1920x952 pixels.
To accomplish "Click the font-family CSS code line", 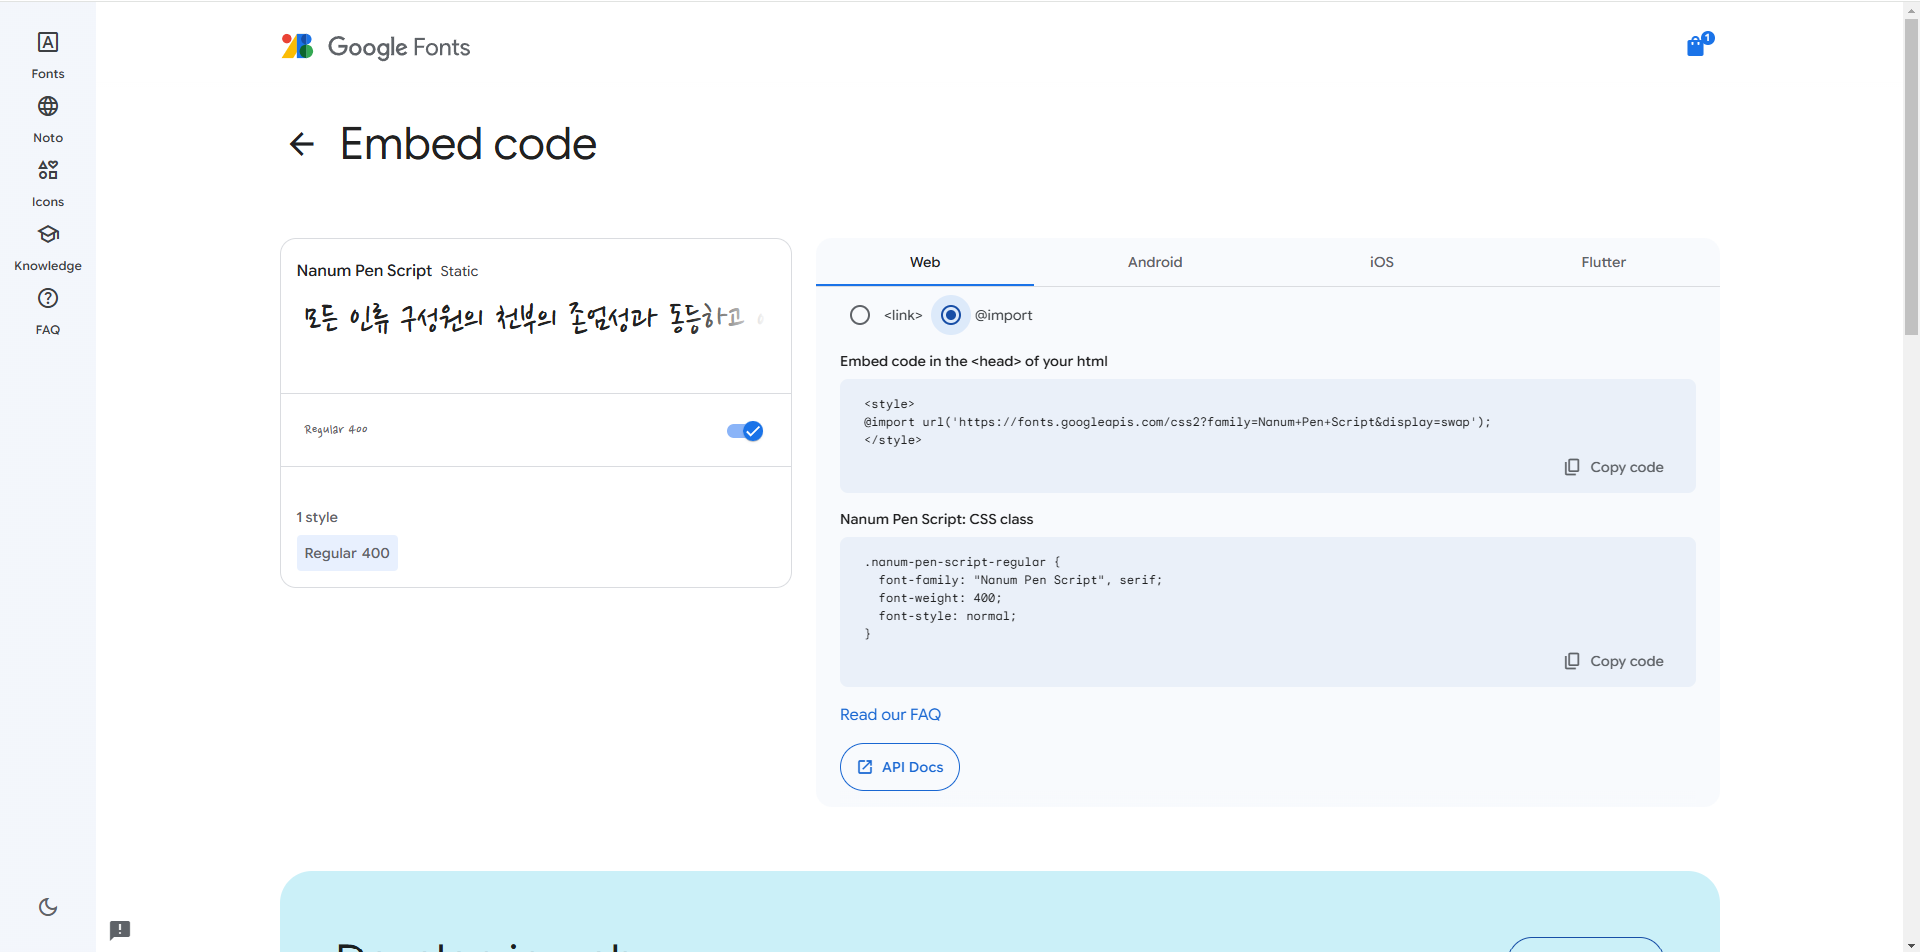I will [x=1020, y=580].
